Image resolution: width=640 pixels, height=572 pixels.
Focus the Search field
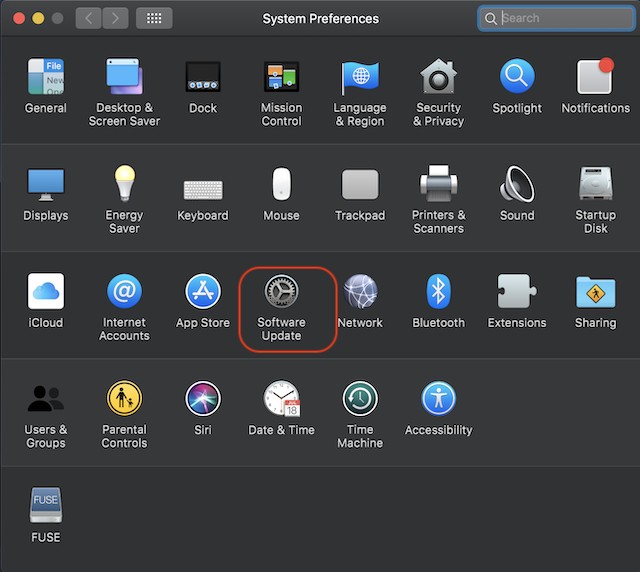(x=556, y=18)
